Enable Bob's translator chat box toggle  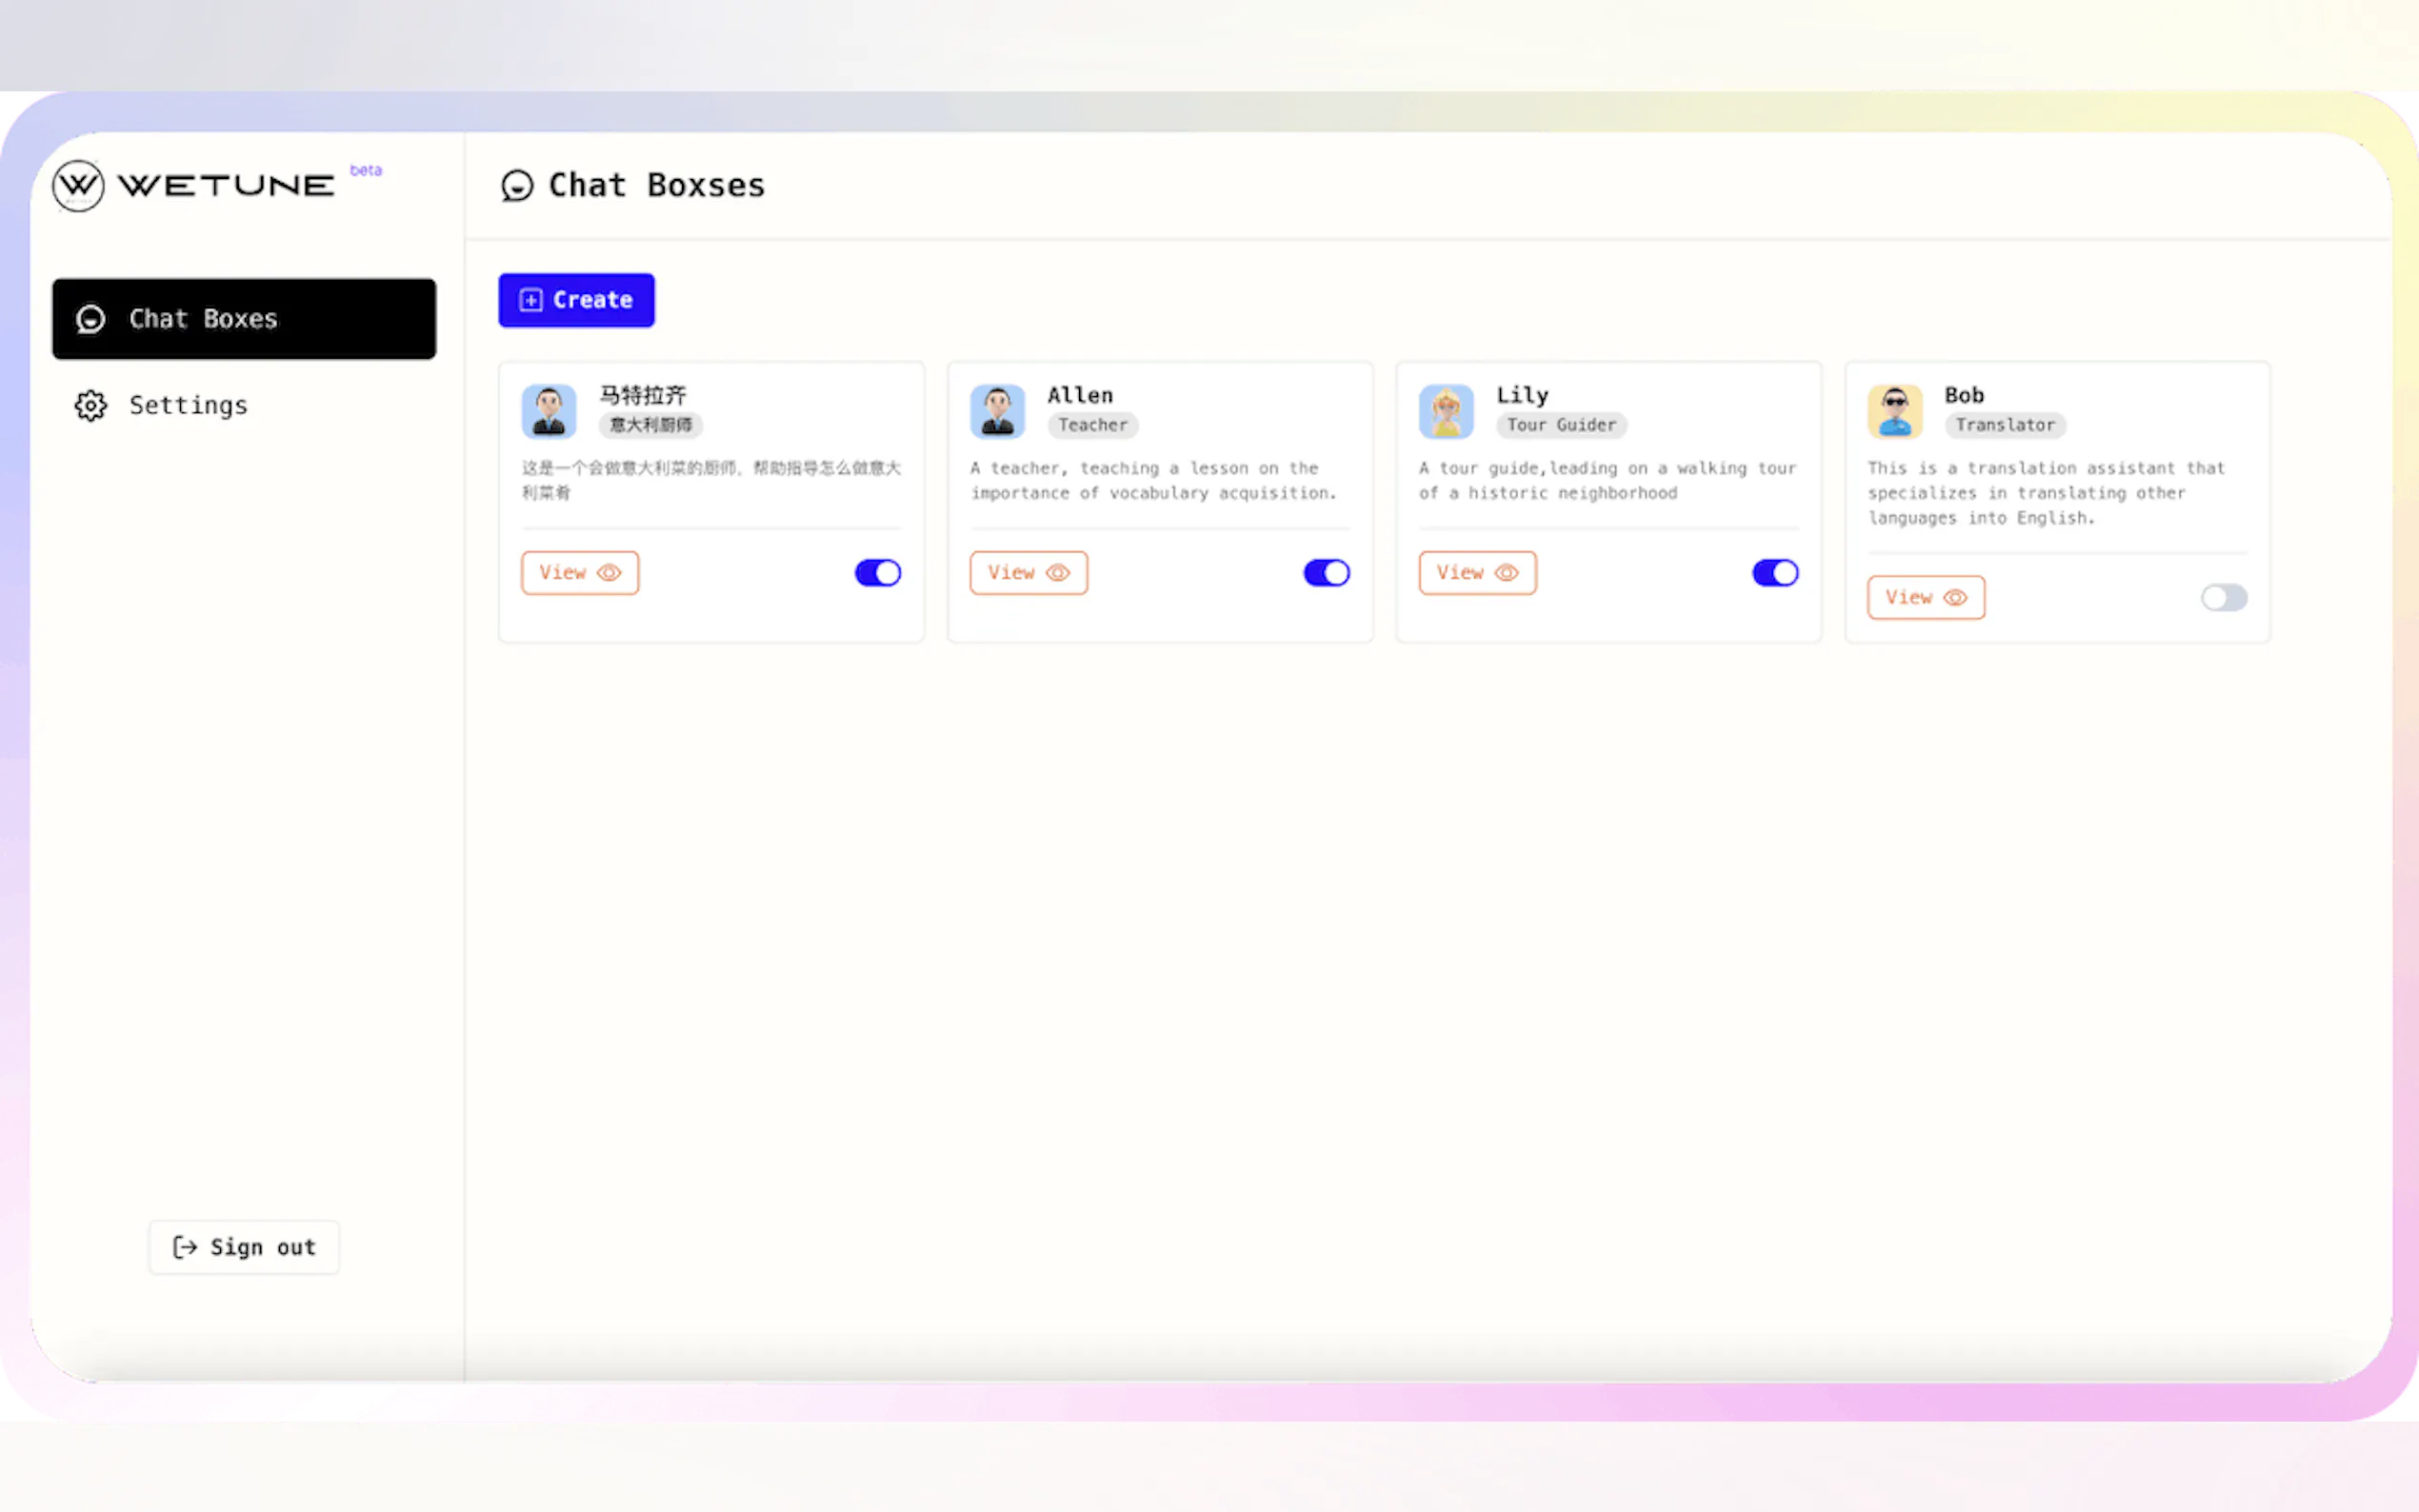[2223, 598]
